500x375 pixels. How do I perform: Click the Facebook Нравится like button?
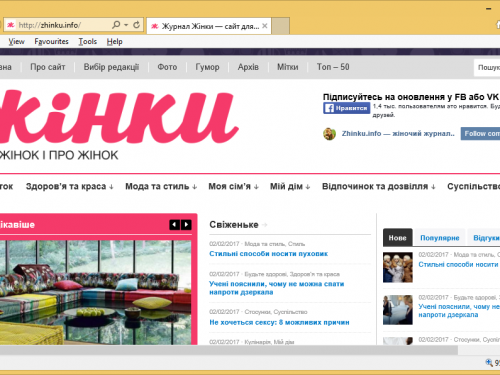click(346, 108)
